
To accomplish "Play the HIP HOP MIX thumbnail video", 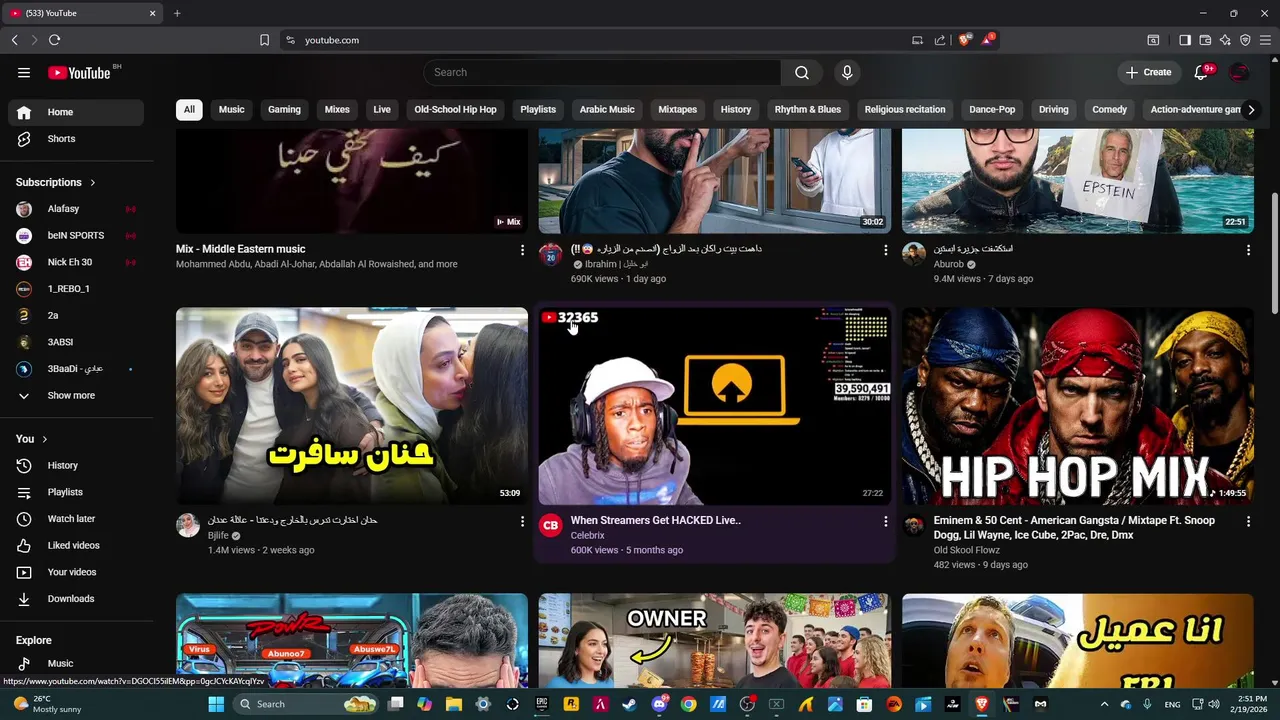I will pos(1077,406).
